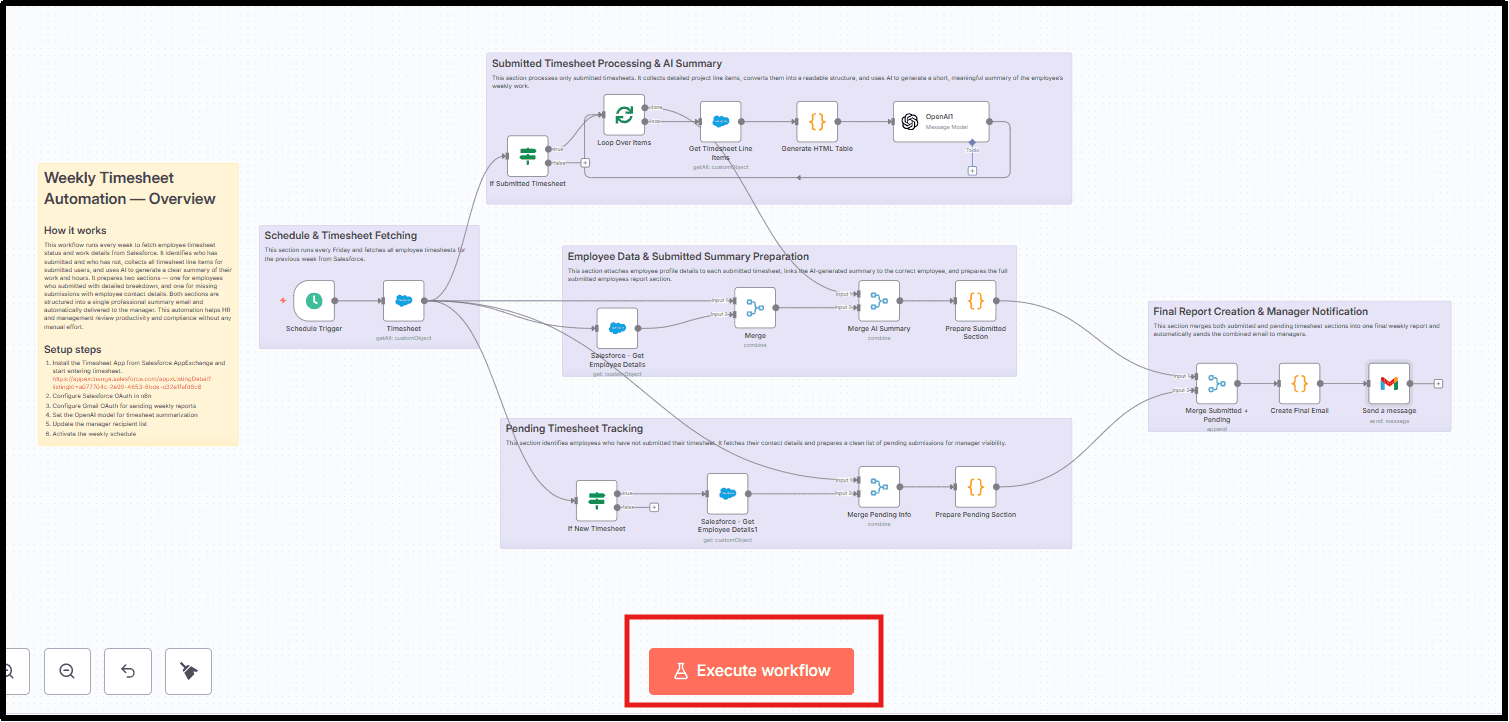
Task: Click the Execute workflow button
Action: (x=752, y=671)
